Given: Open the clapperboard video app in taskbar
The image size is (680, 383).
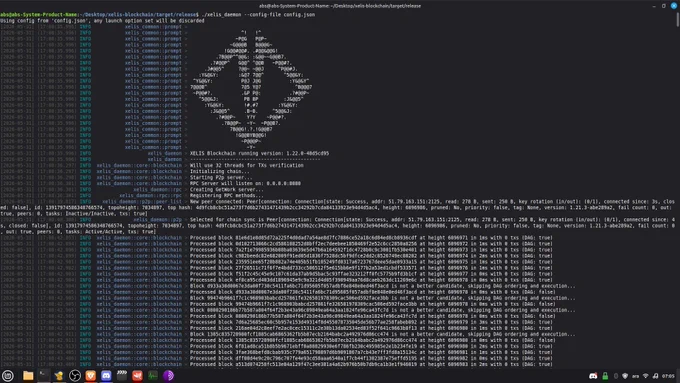Looking at the screenshot, I should [x=121, y=376].
